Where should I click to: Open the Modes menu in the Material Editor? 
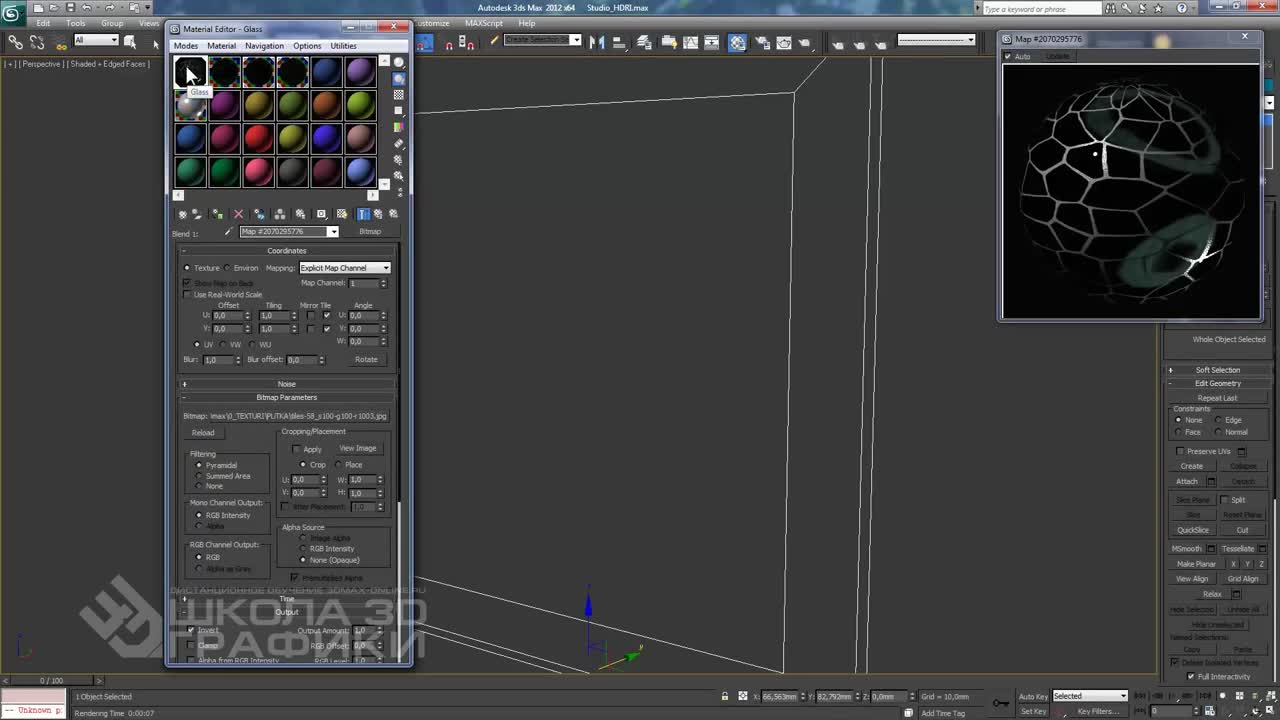coord(186,46)
